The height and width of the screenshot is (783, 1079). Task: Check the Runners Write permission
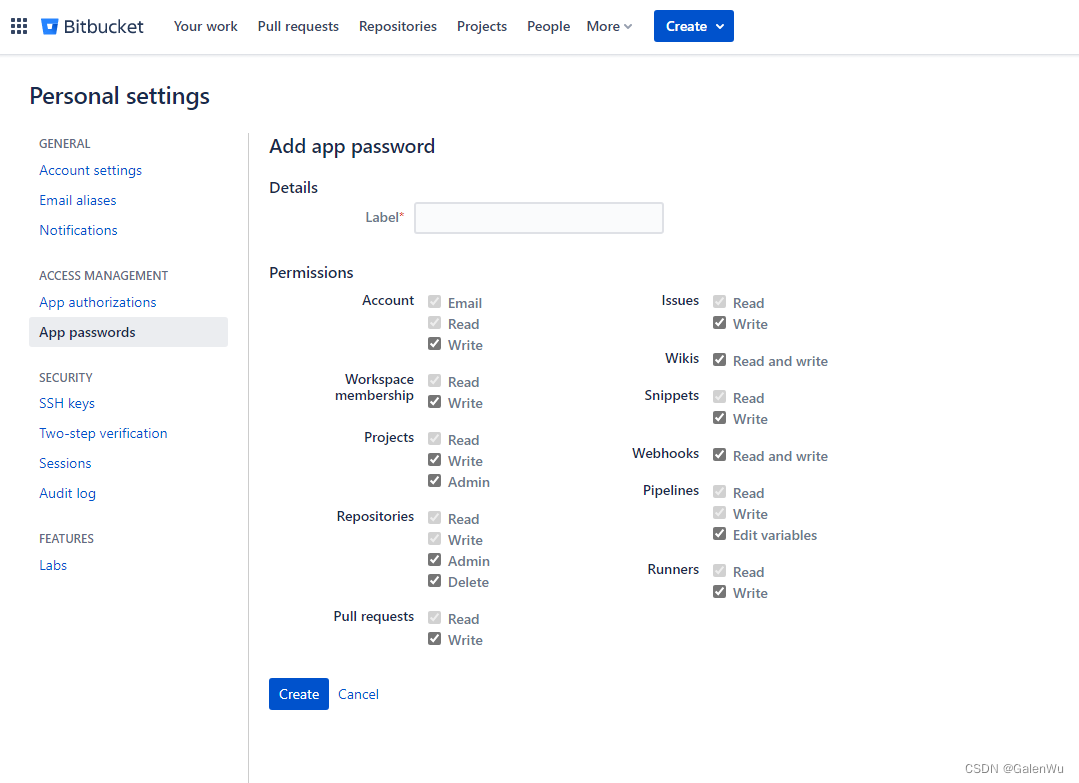tap(719, 592)
